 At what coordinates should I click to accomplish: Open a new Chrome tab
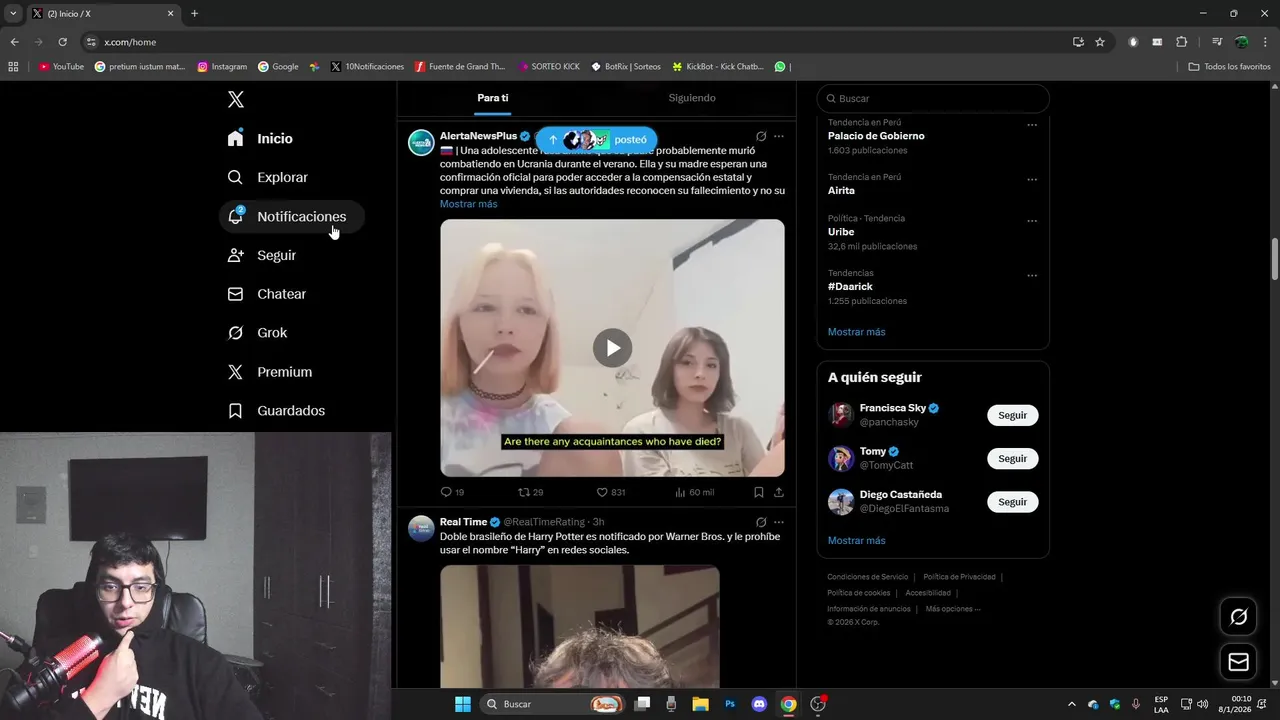point(194,14)
